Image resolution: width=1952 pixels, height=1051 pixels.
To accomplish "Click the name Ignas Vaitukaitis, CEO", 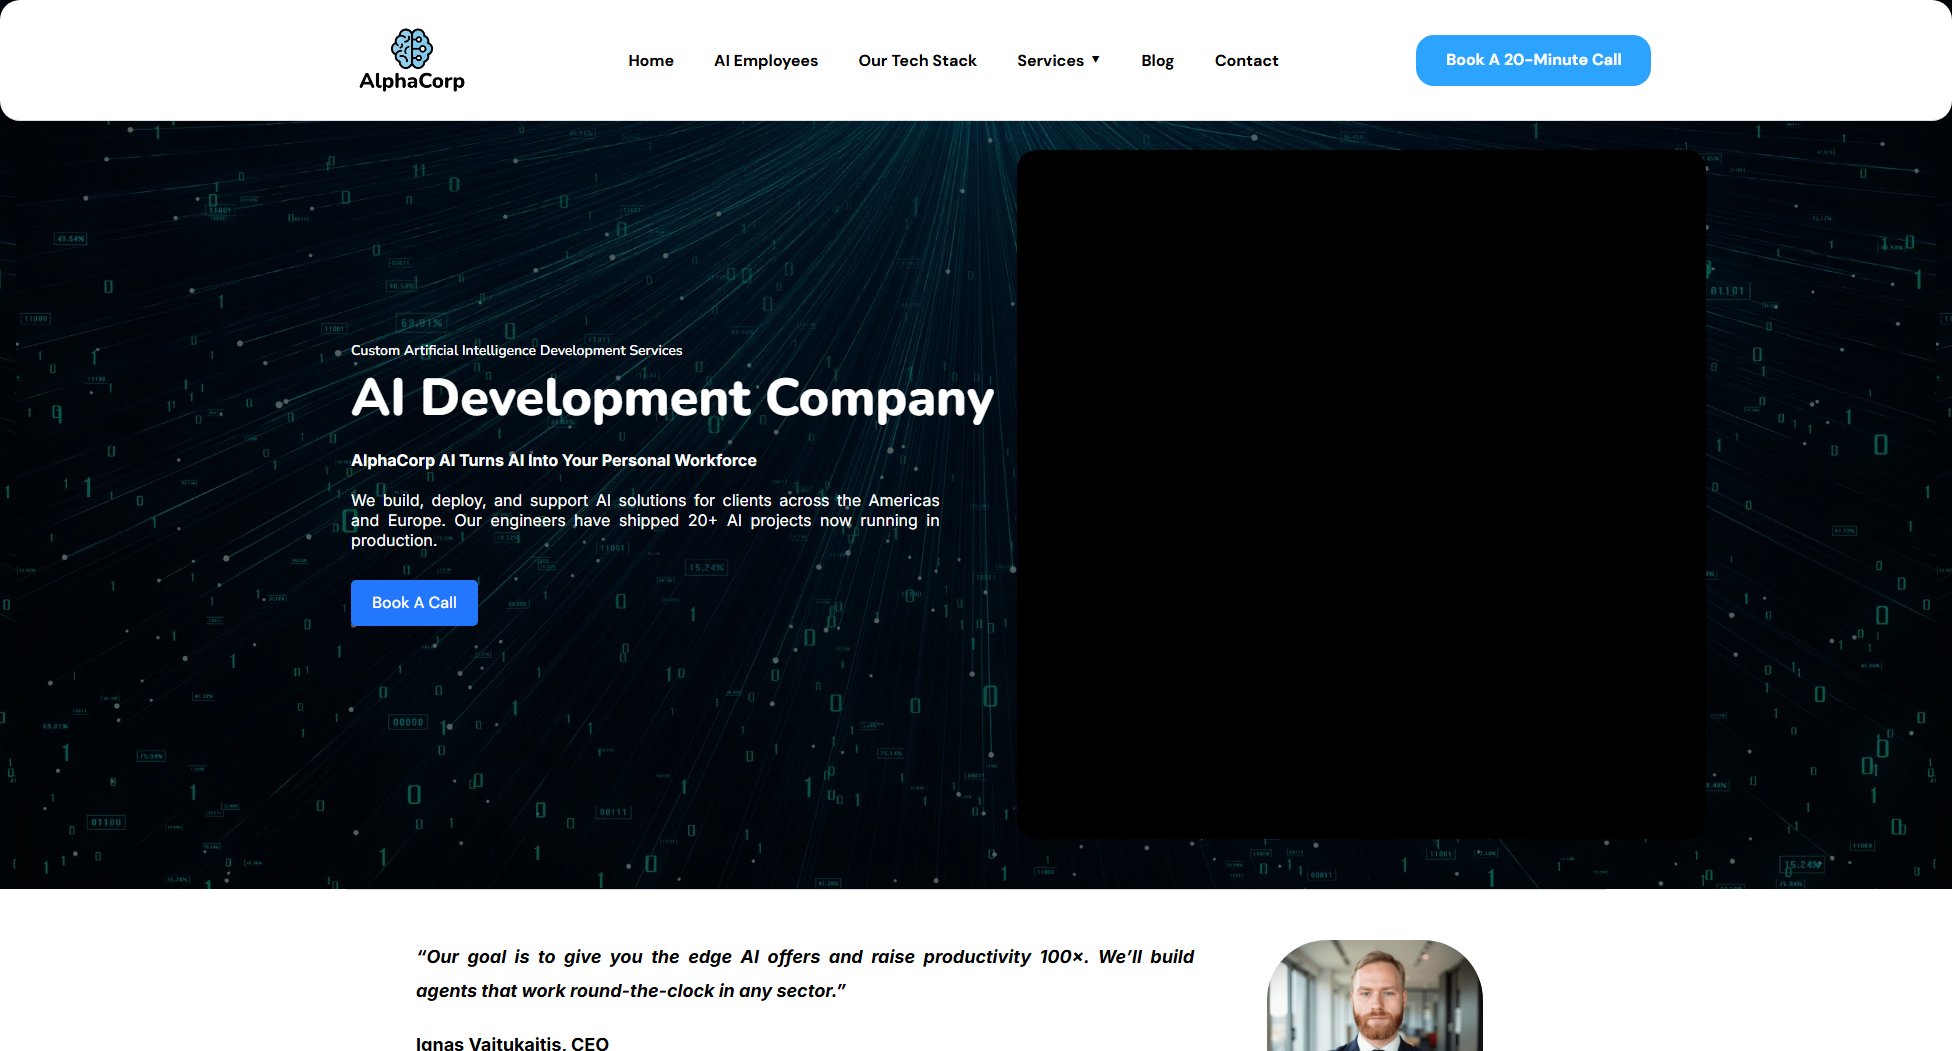I will pyautogui.click(x=512, y=1043).
